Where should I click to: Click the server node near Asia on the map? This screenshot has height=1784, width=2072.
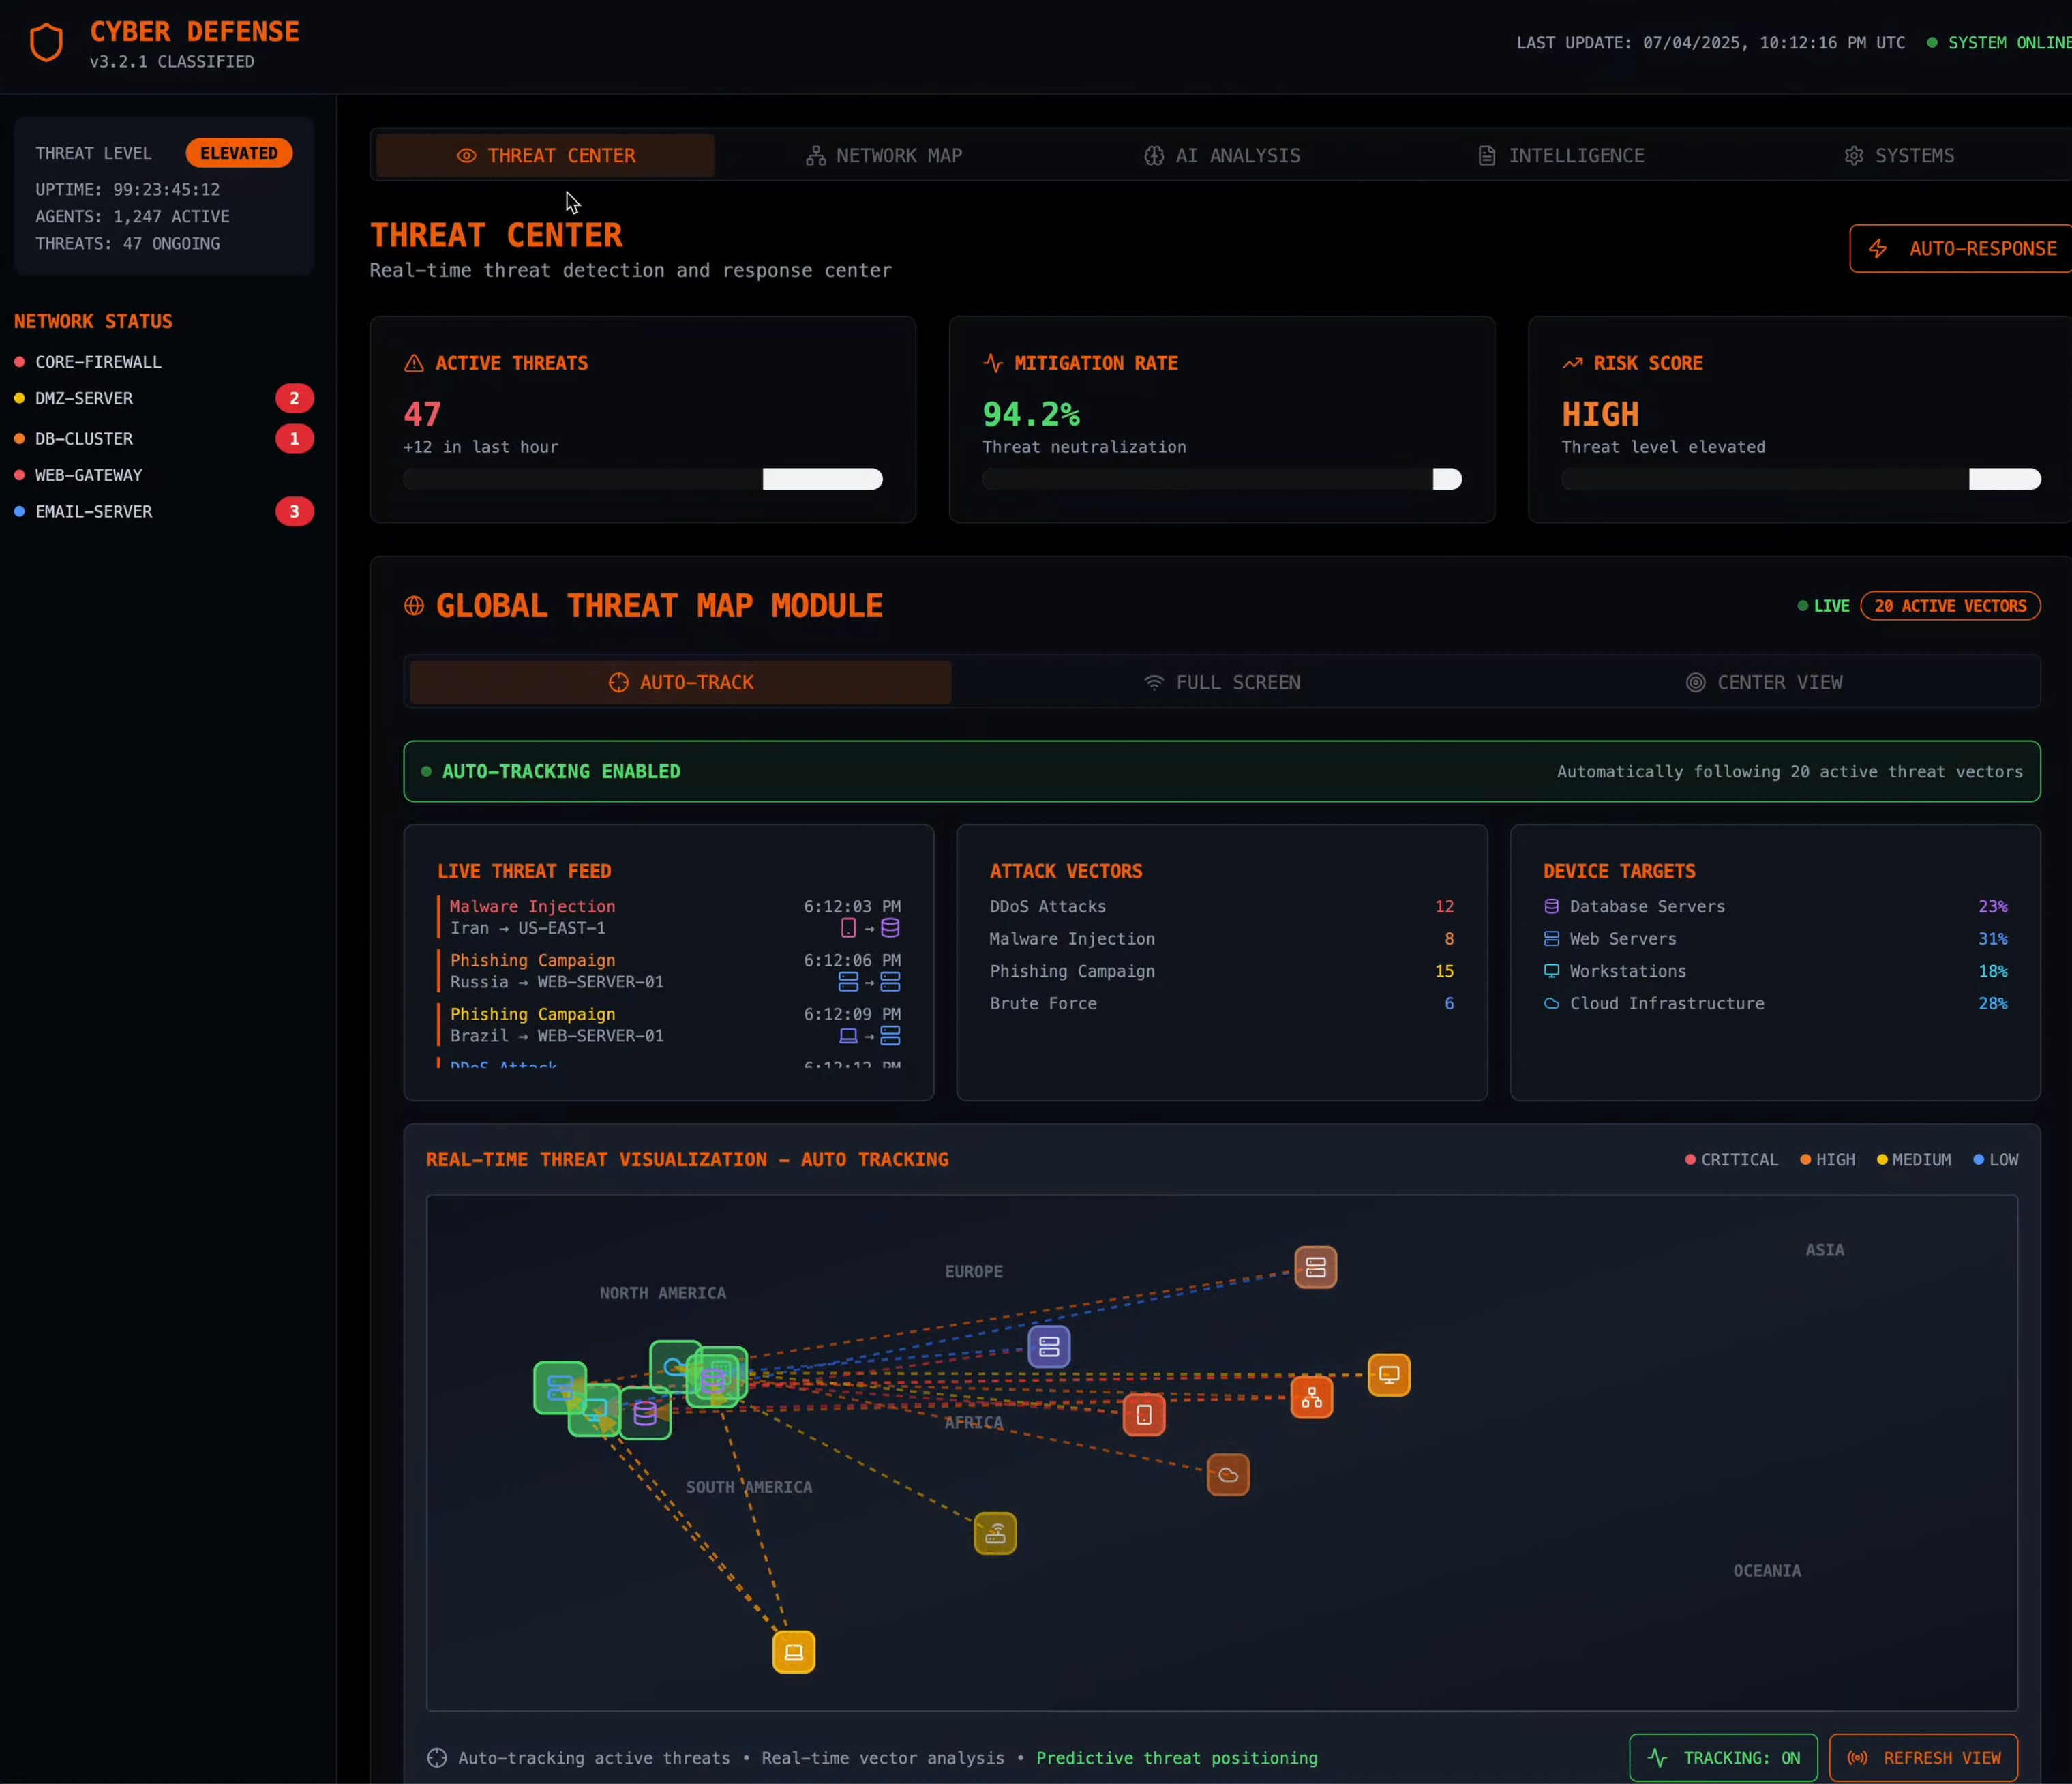pyautogui.click(x=1315, y=1267)
